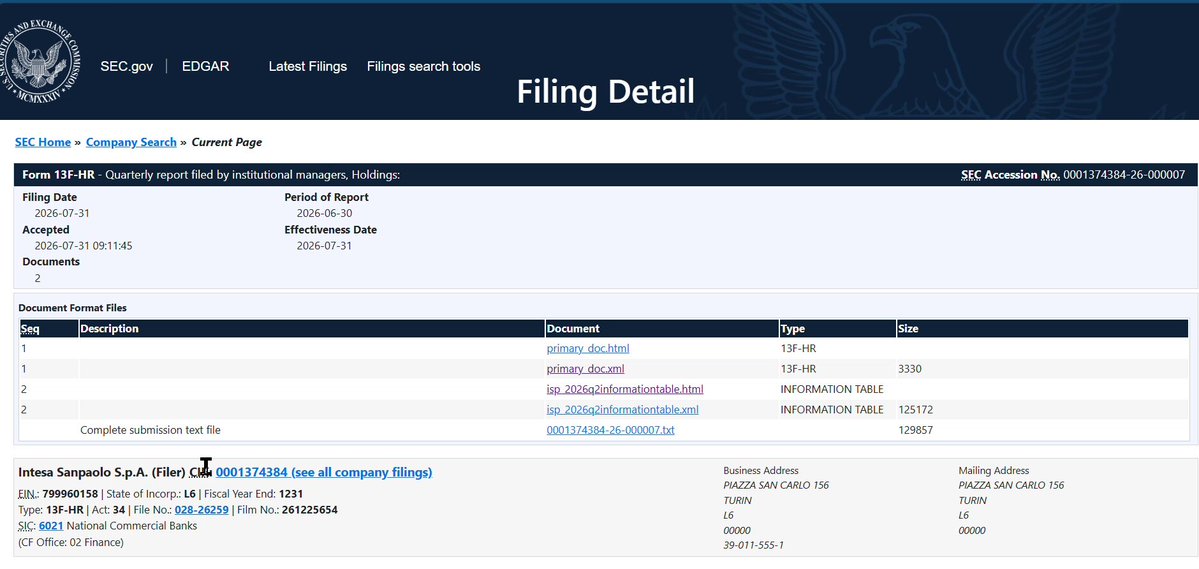
Task: Click the size value 3330
Action: (x=911, y=369)
